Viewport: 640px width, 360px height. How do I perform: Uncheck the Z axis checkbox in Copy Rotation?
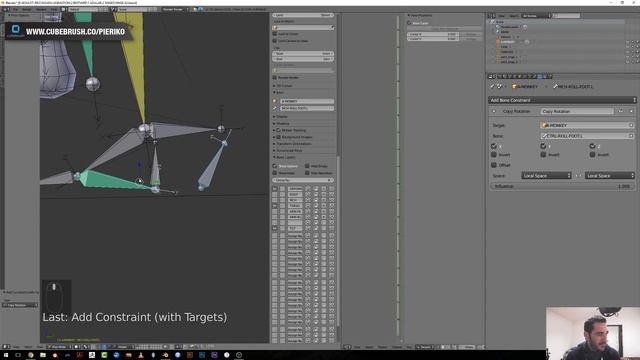click(x=593, y=146)
